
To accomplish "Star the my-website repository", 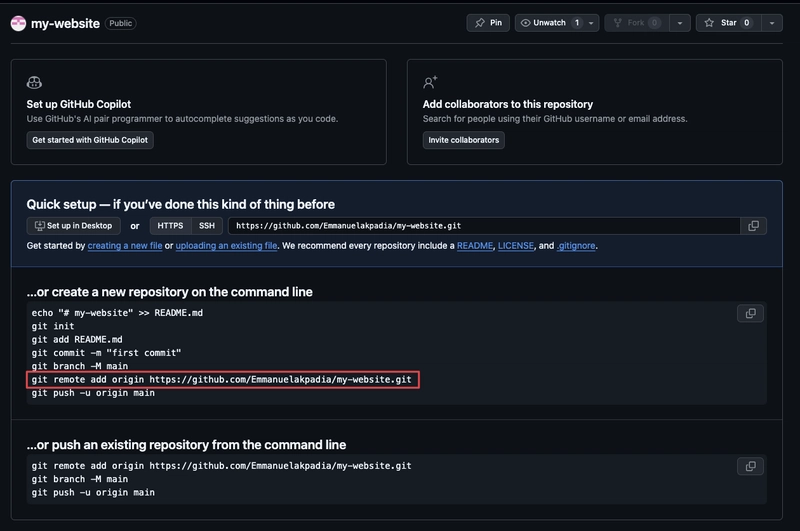I will (729, 23).
